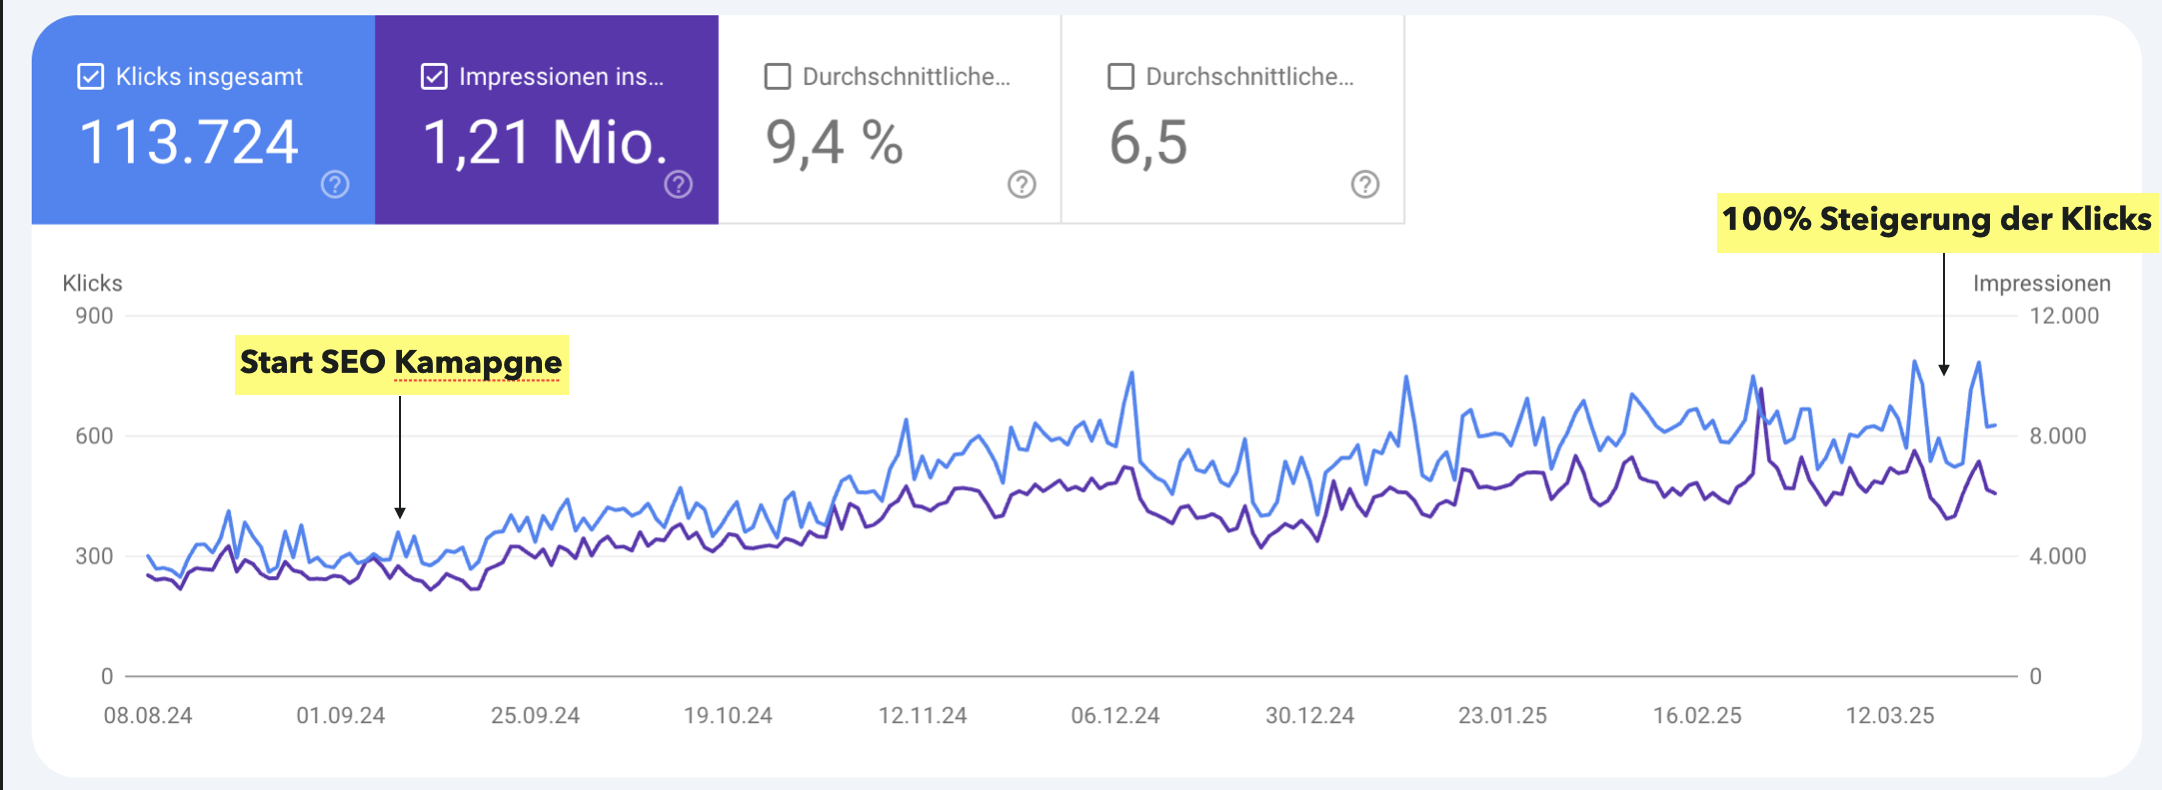Select the 08.08.24 date label on axis
The width and height of the screenshot is (2162, 790).
(148, 716)
